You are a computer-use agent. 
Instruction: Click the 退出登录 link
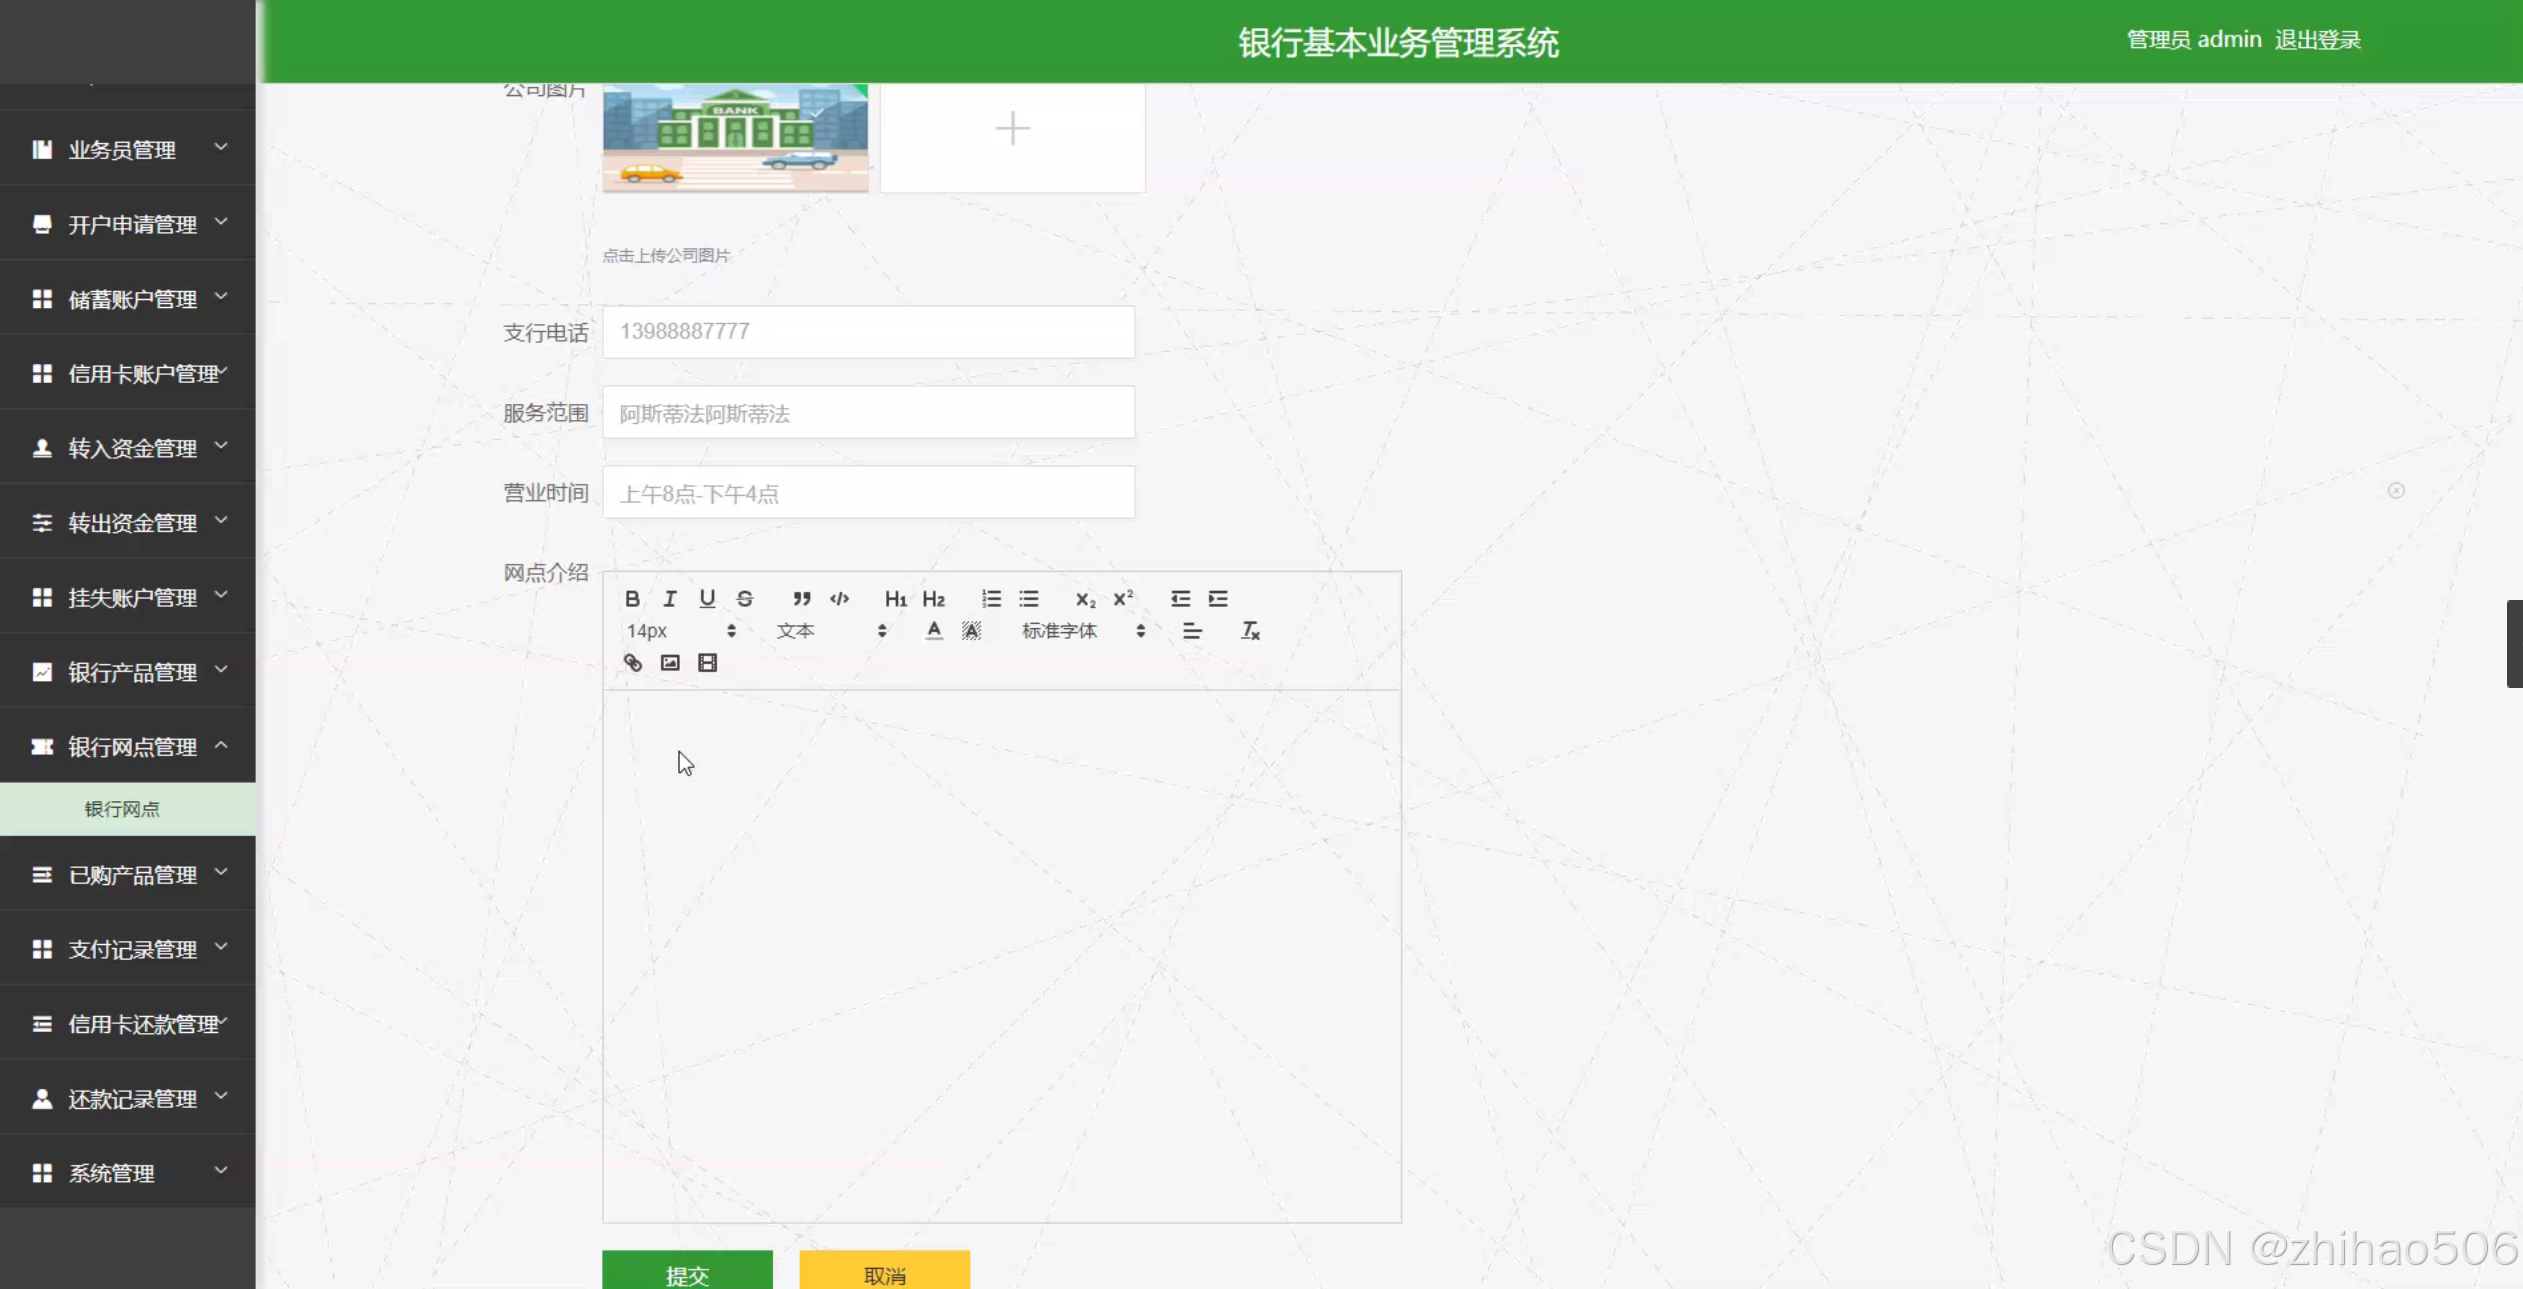point(2317,40)
